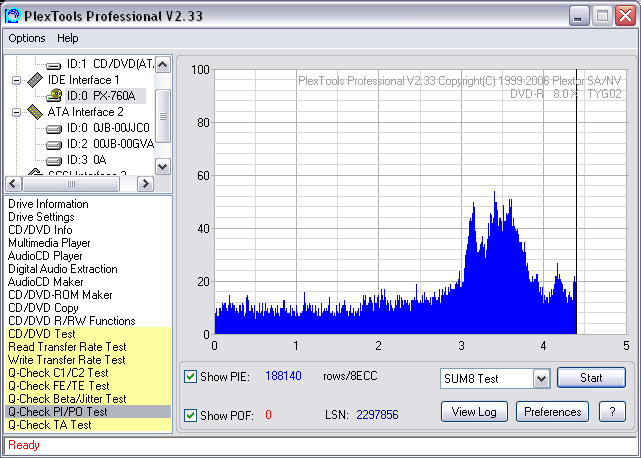This screenshot has height=458, width=641.
Task: Click the ATA Interface 2 chip icon
Action: pos(35,112)
